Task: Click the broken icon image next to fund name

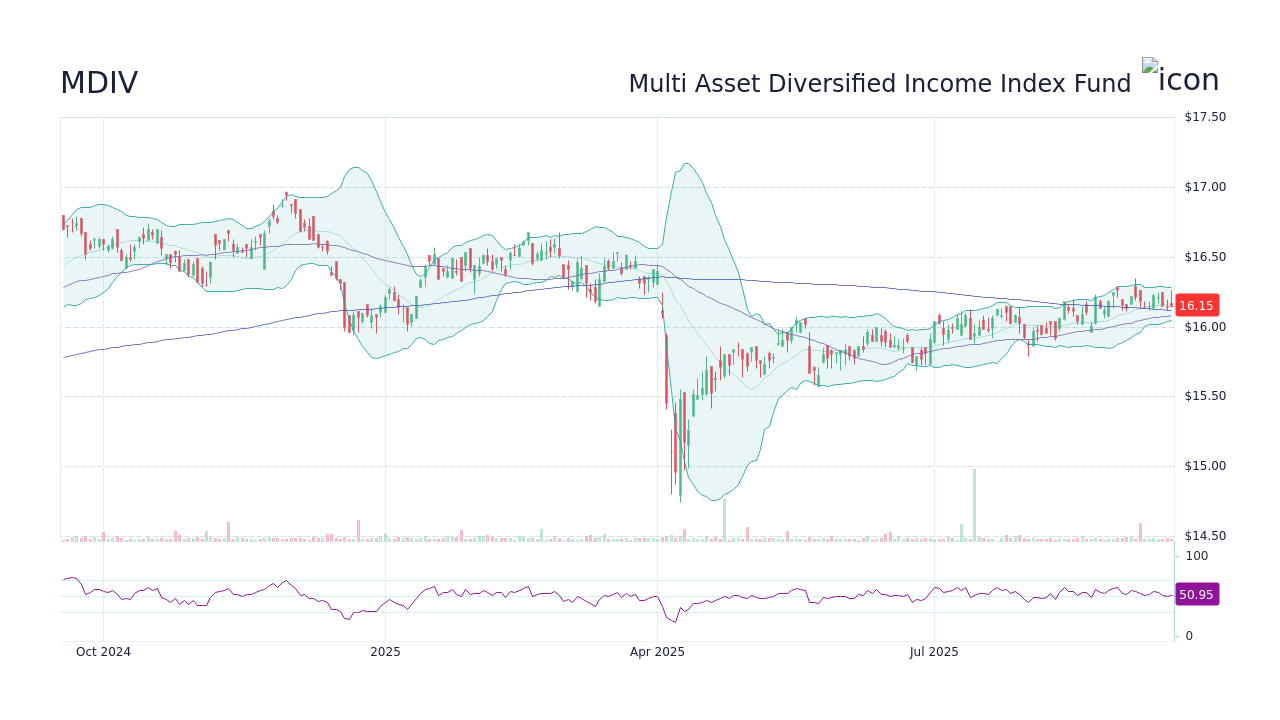Action: [x=1181, y=77]
